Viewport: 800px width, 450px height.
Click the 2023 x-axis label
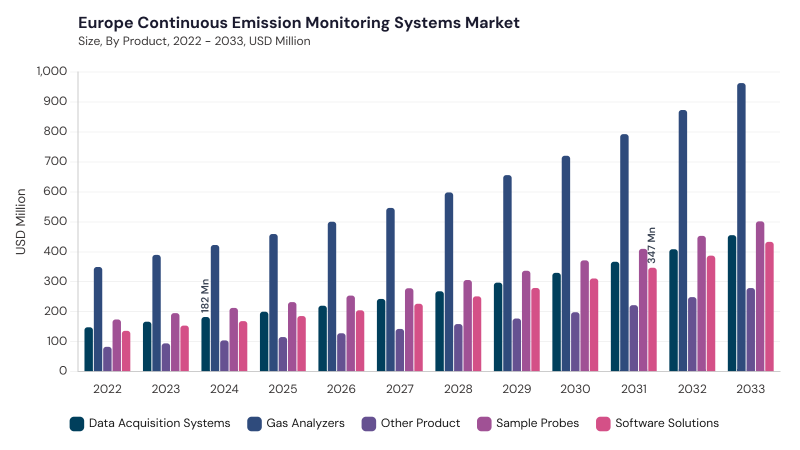(166, 389)
